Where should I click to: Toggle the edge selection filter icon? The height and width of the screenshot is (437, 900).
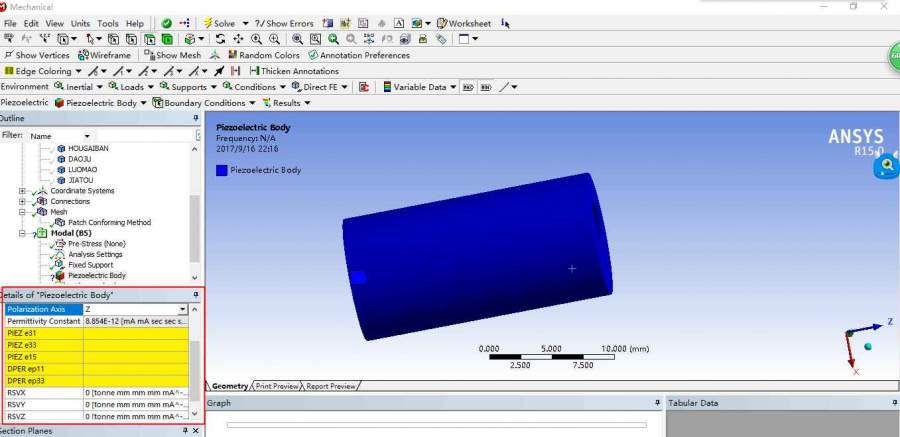click(x=131, y=39)
